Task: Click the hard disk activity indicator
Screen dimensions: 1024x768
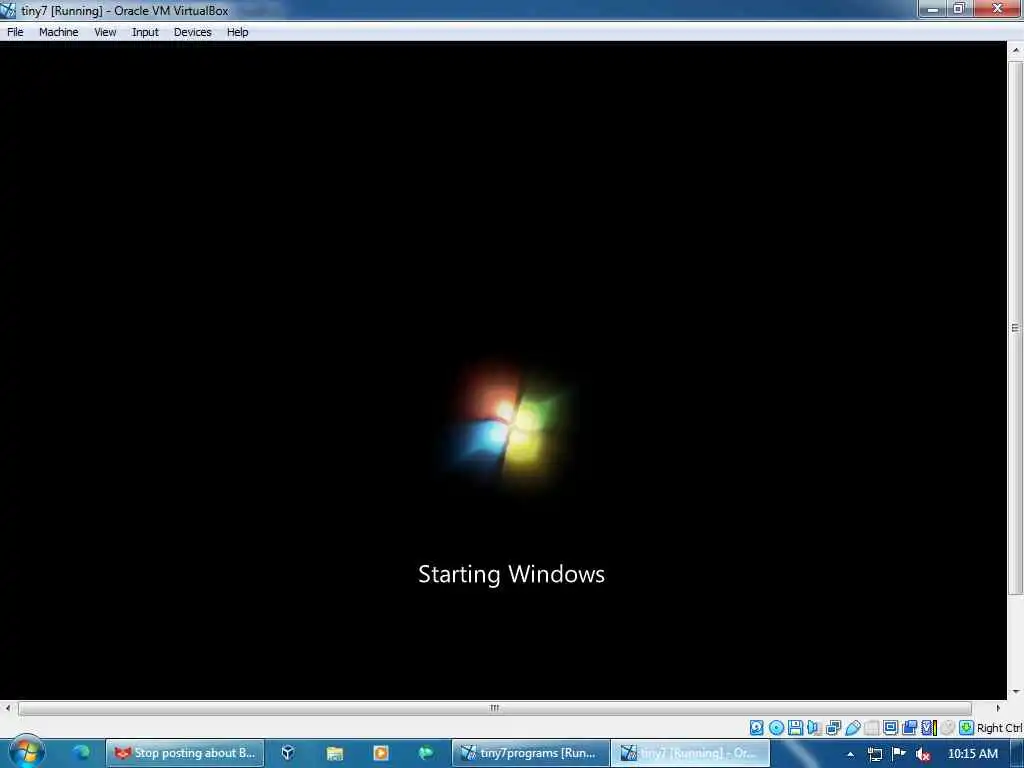Action: click(x=756, y=728)
